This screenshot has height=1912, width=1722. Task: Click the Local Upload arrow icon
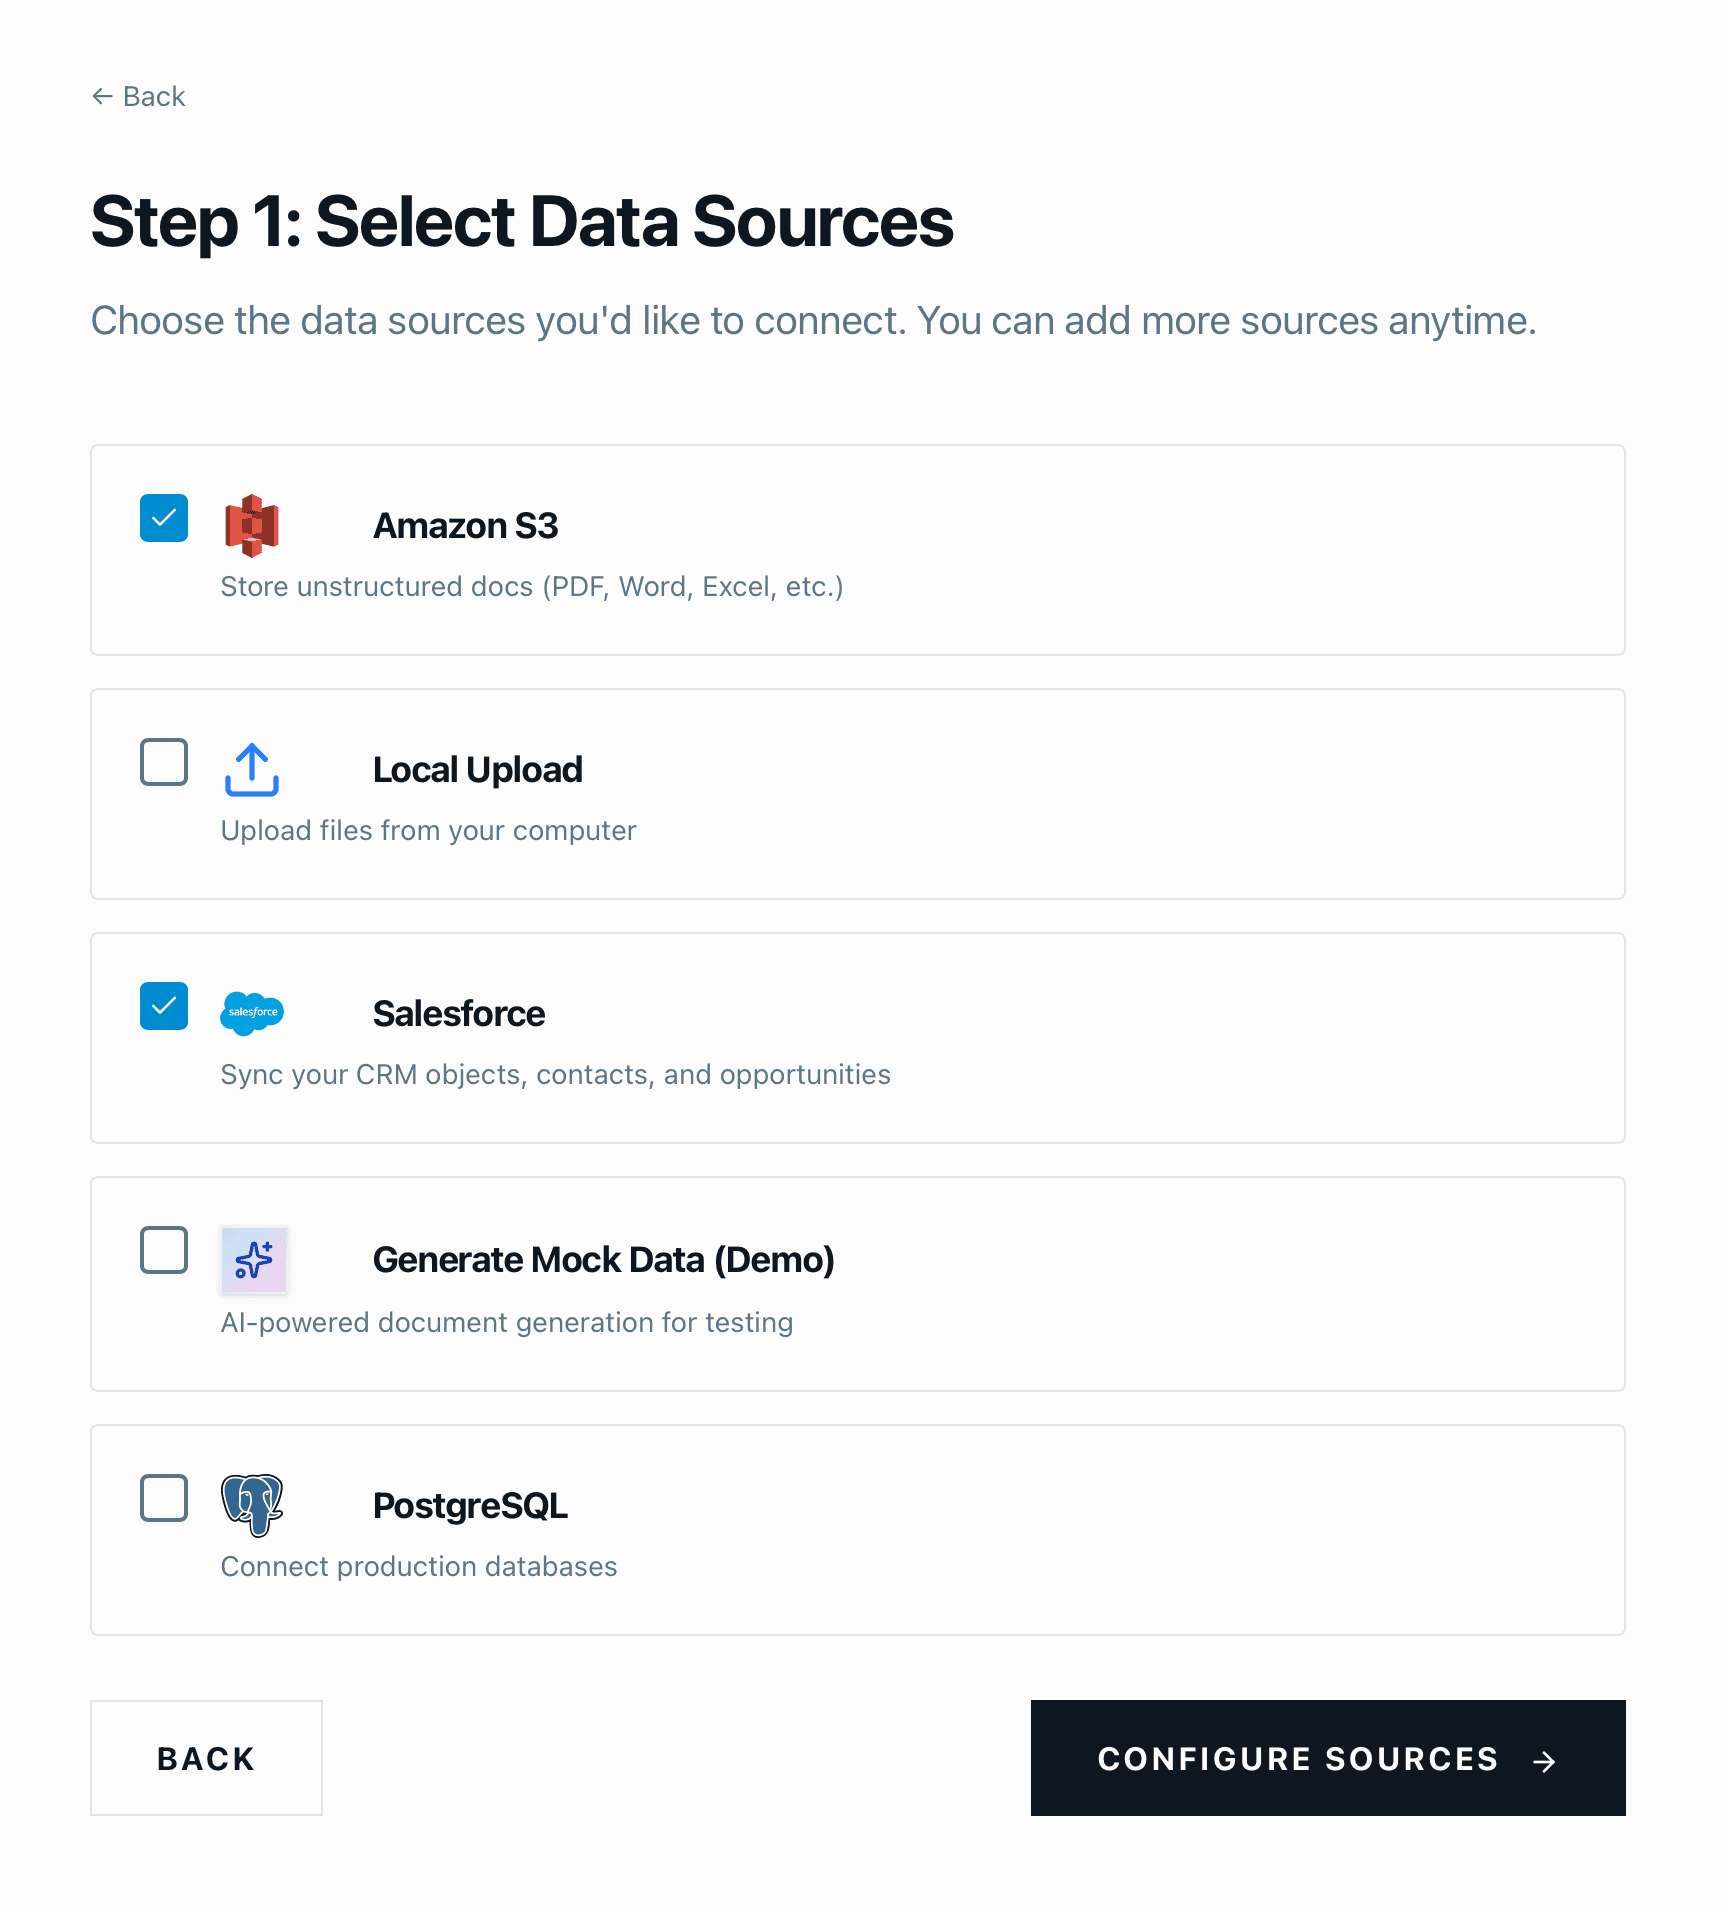tap(252, 768)
